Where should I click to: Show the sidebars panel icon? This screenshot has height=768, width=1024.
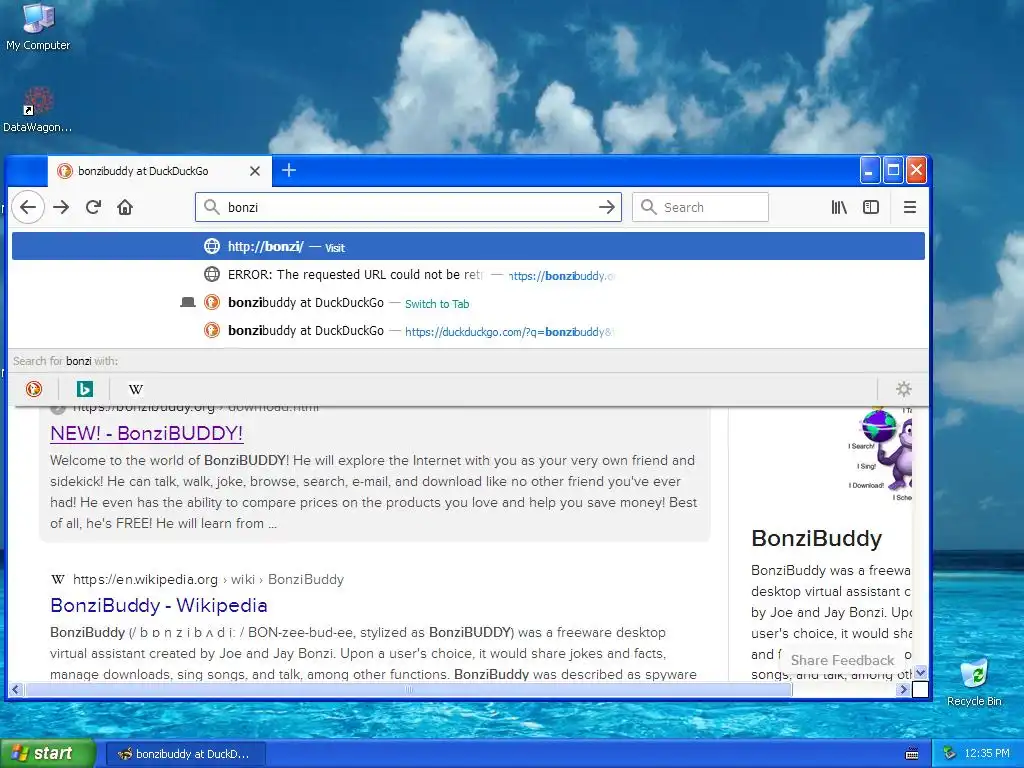tap(871, 208)
